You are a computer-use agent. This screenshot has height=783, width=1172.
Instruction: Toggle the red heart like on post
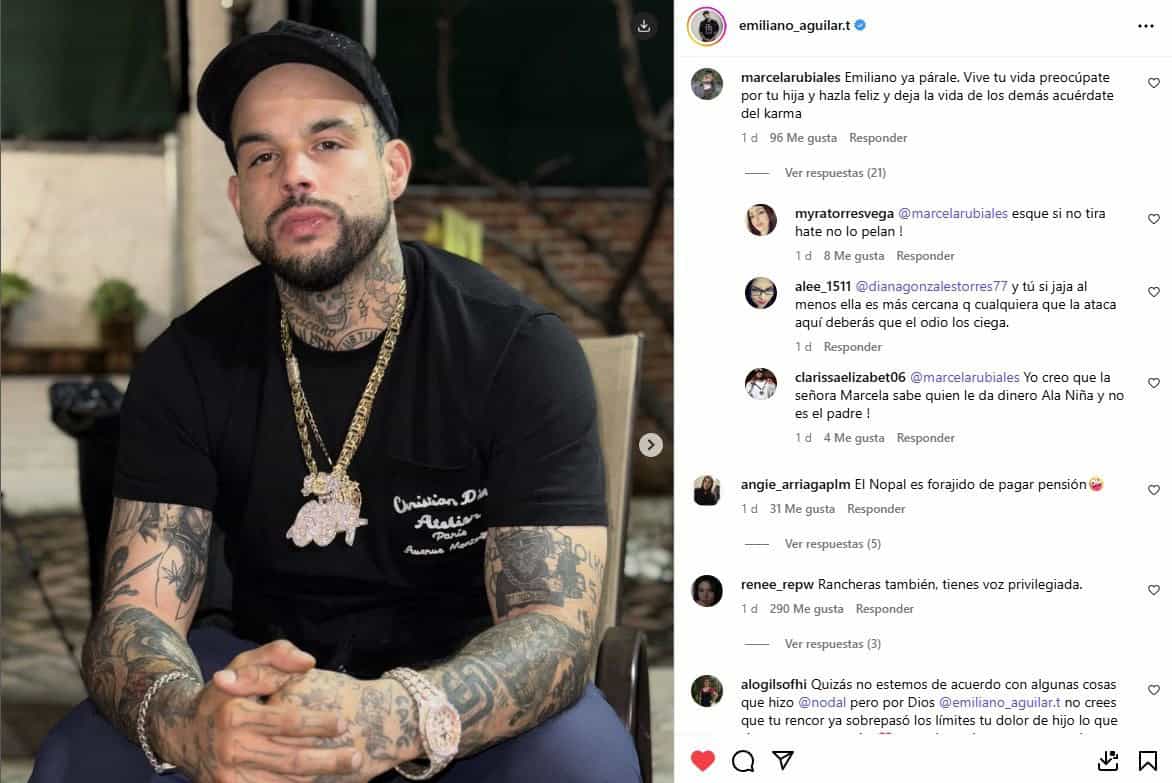point(703,761)
